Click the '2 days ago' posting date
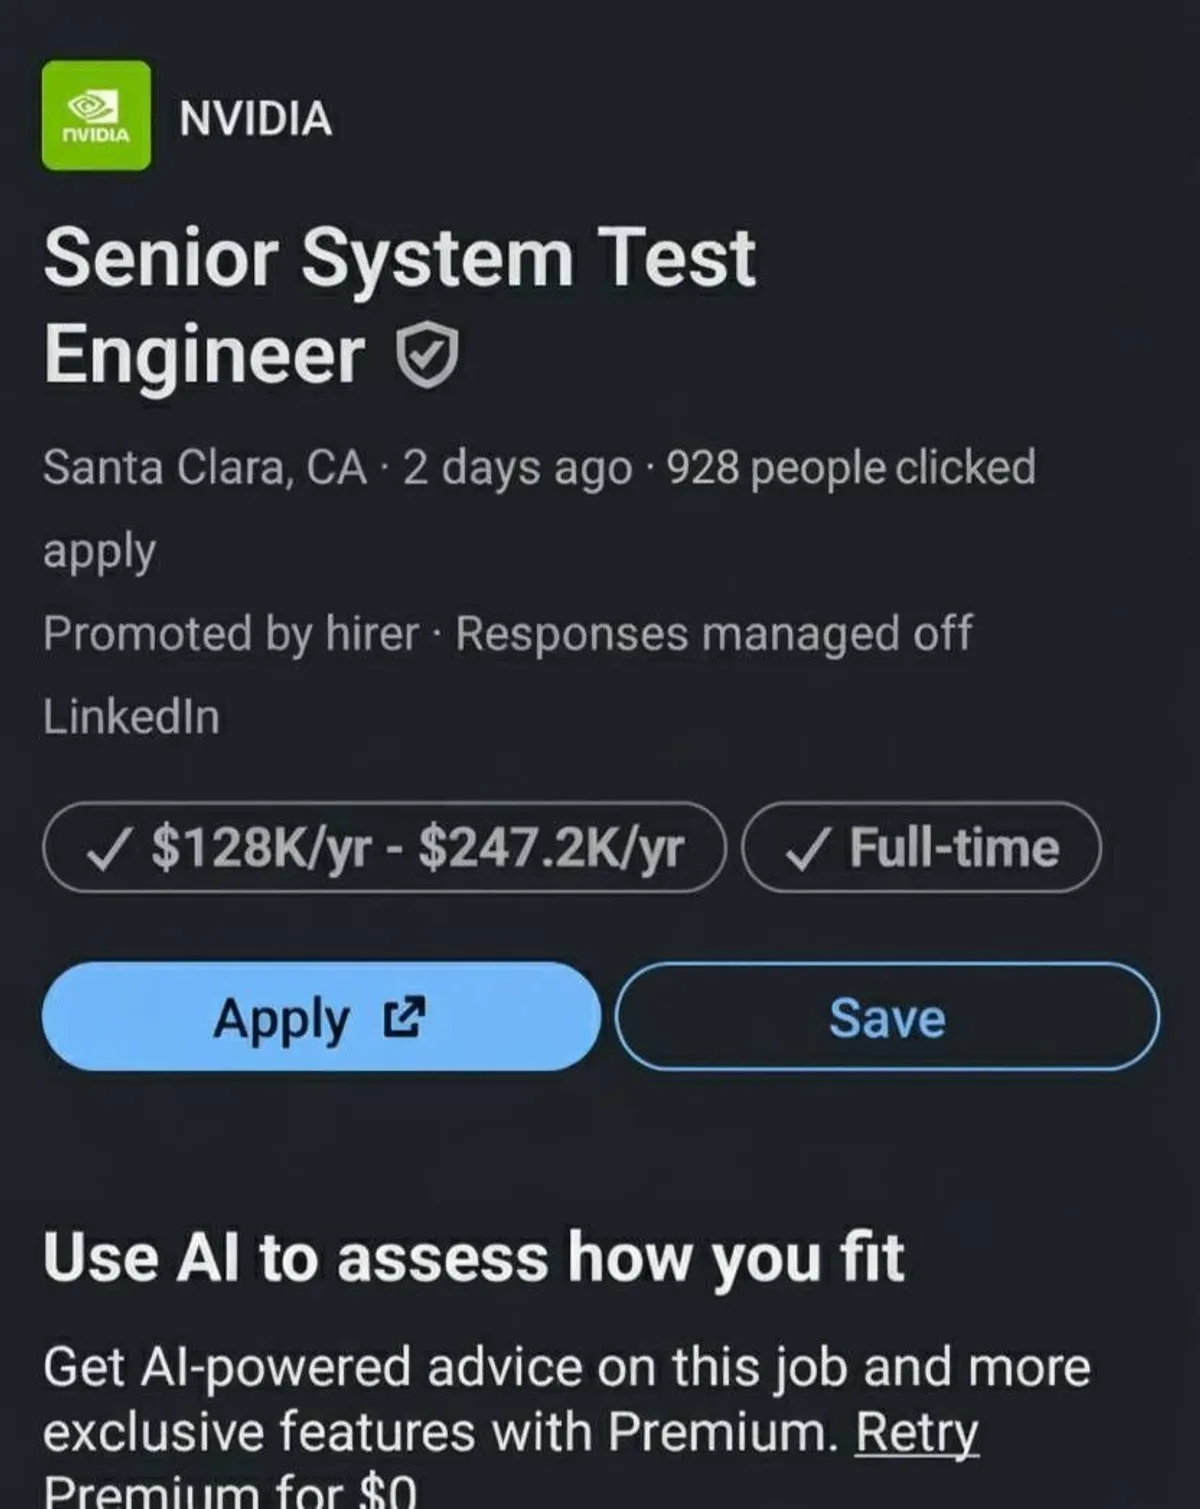 [x=517, y=468]
